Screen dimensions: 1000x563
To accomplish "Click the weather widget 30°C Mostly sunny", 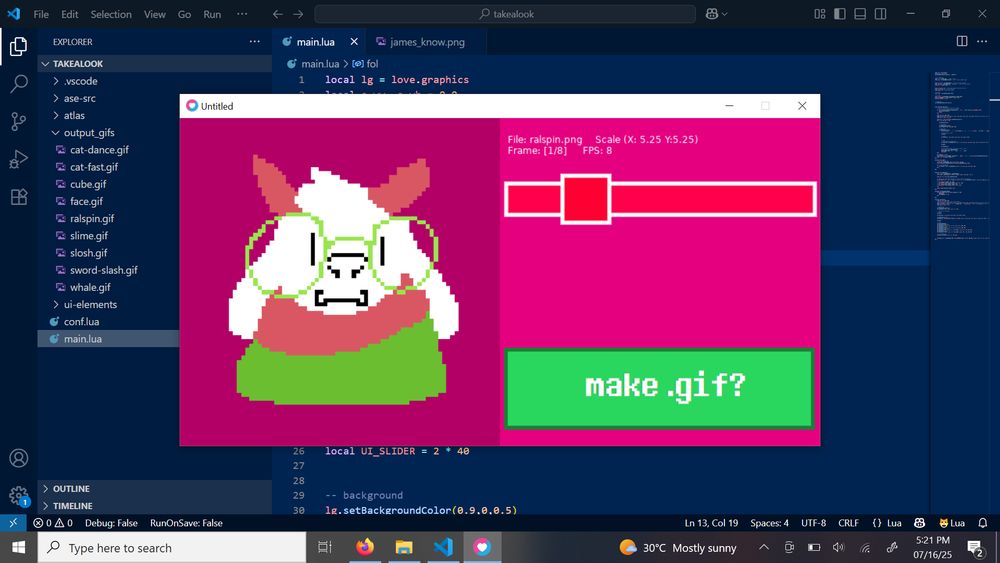I will pos(677,548).
